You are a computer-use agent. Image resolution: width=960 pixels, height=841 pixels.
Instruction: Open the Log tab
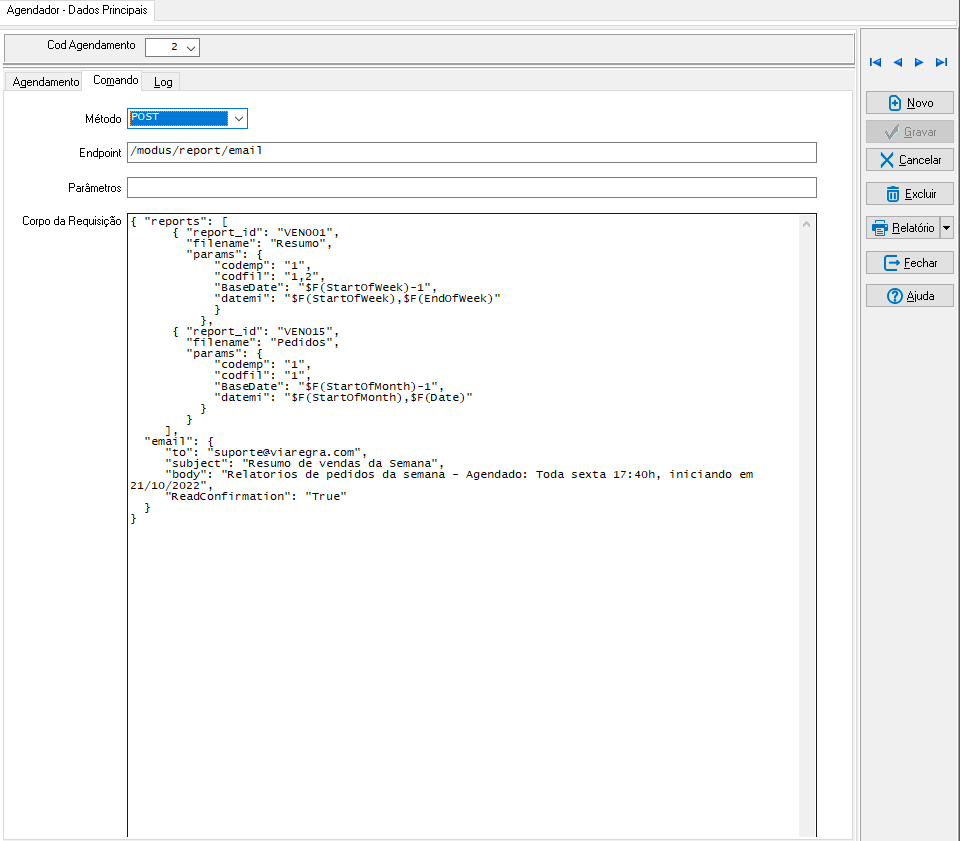point(162,82)
